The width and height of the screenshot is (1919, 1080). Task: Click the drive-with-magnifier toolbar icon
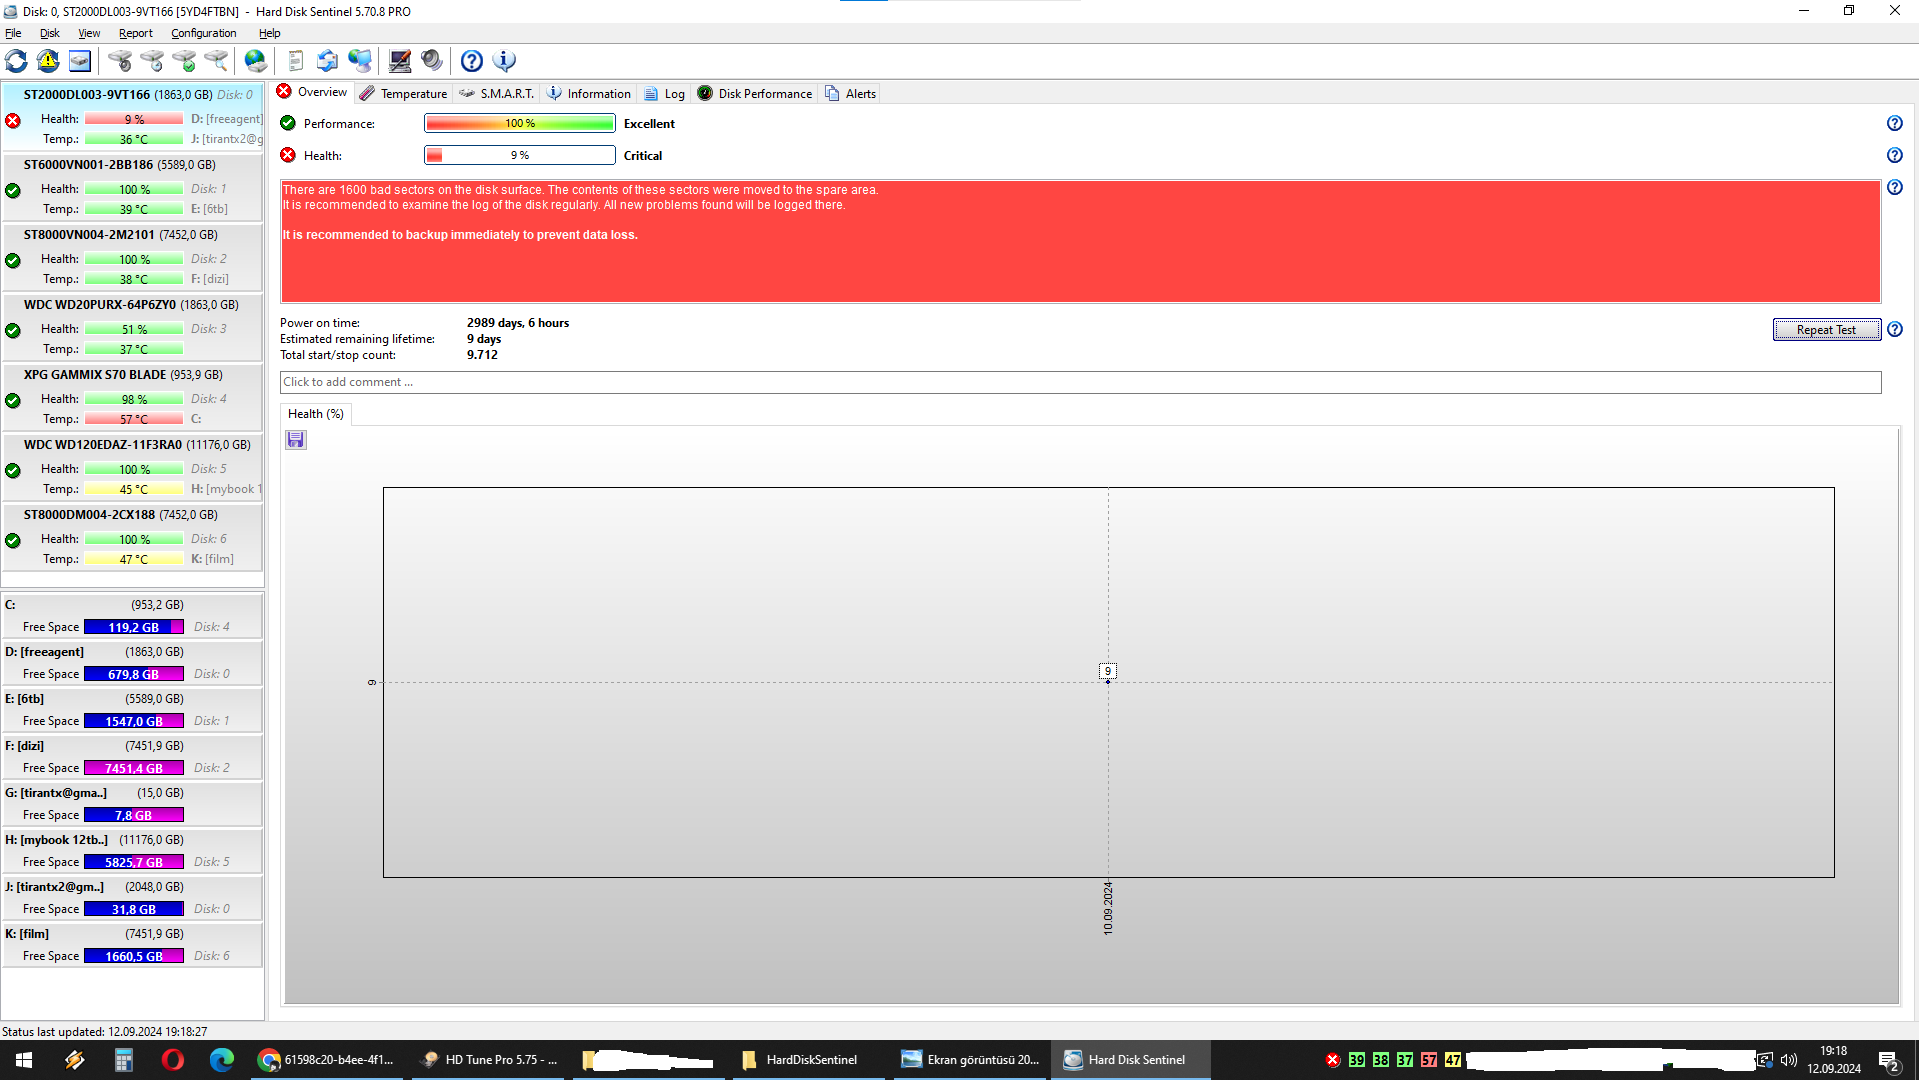pyautogui.click(x=216, y=61)
